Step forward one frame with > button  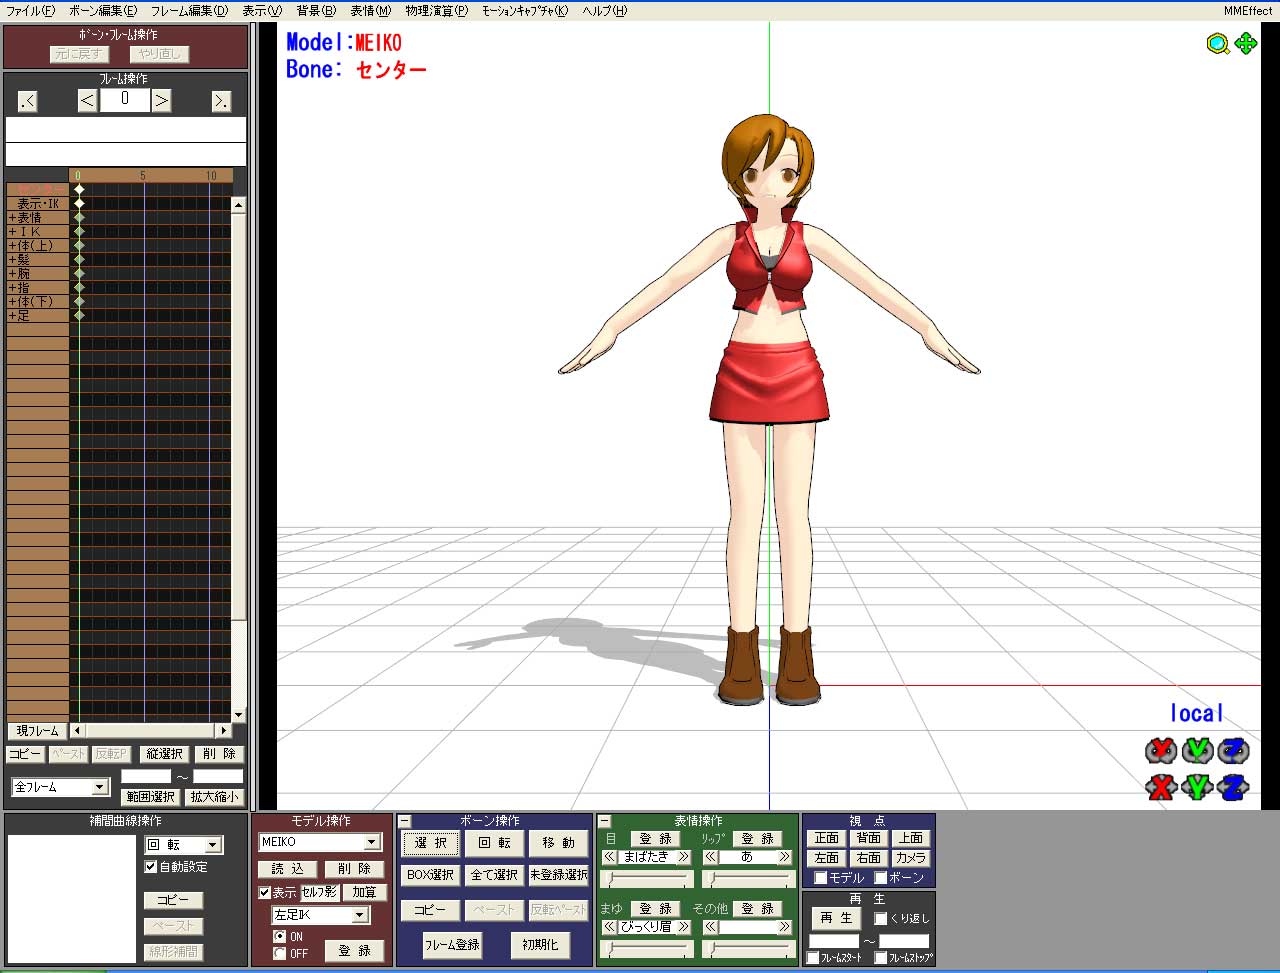(161, 100)
